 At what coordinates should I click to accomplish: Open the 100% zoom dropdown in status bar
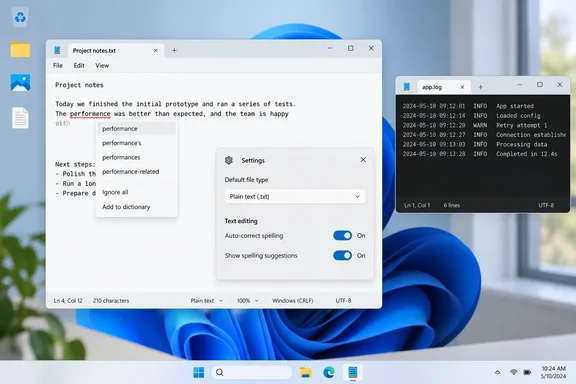248,301
